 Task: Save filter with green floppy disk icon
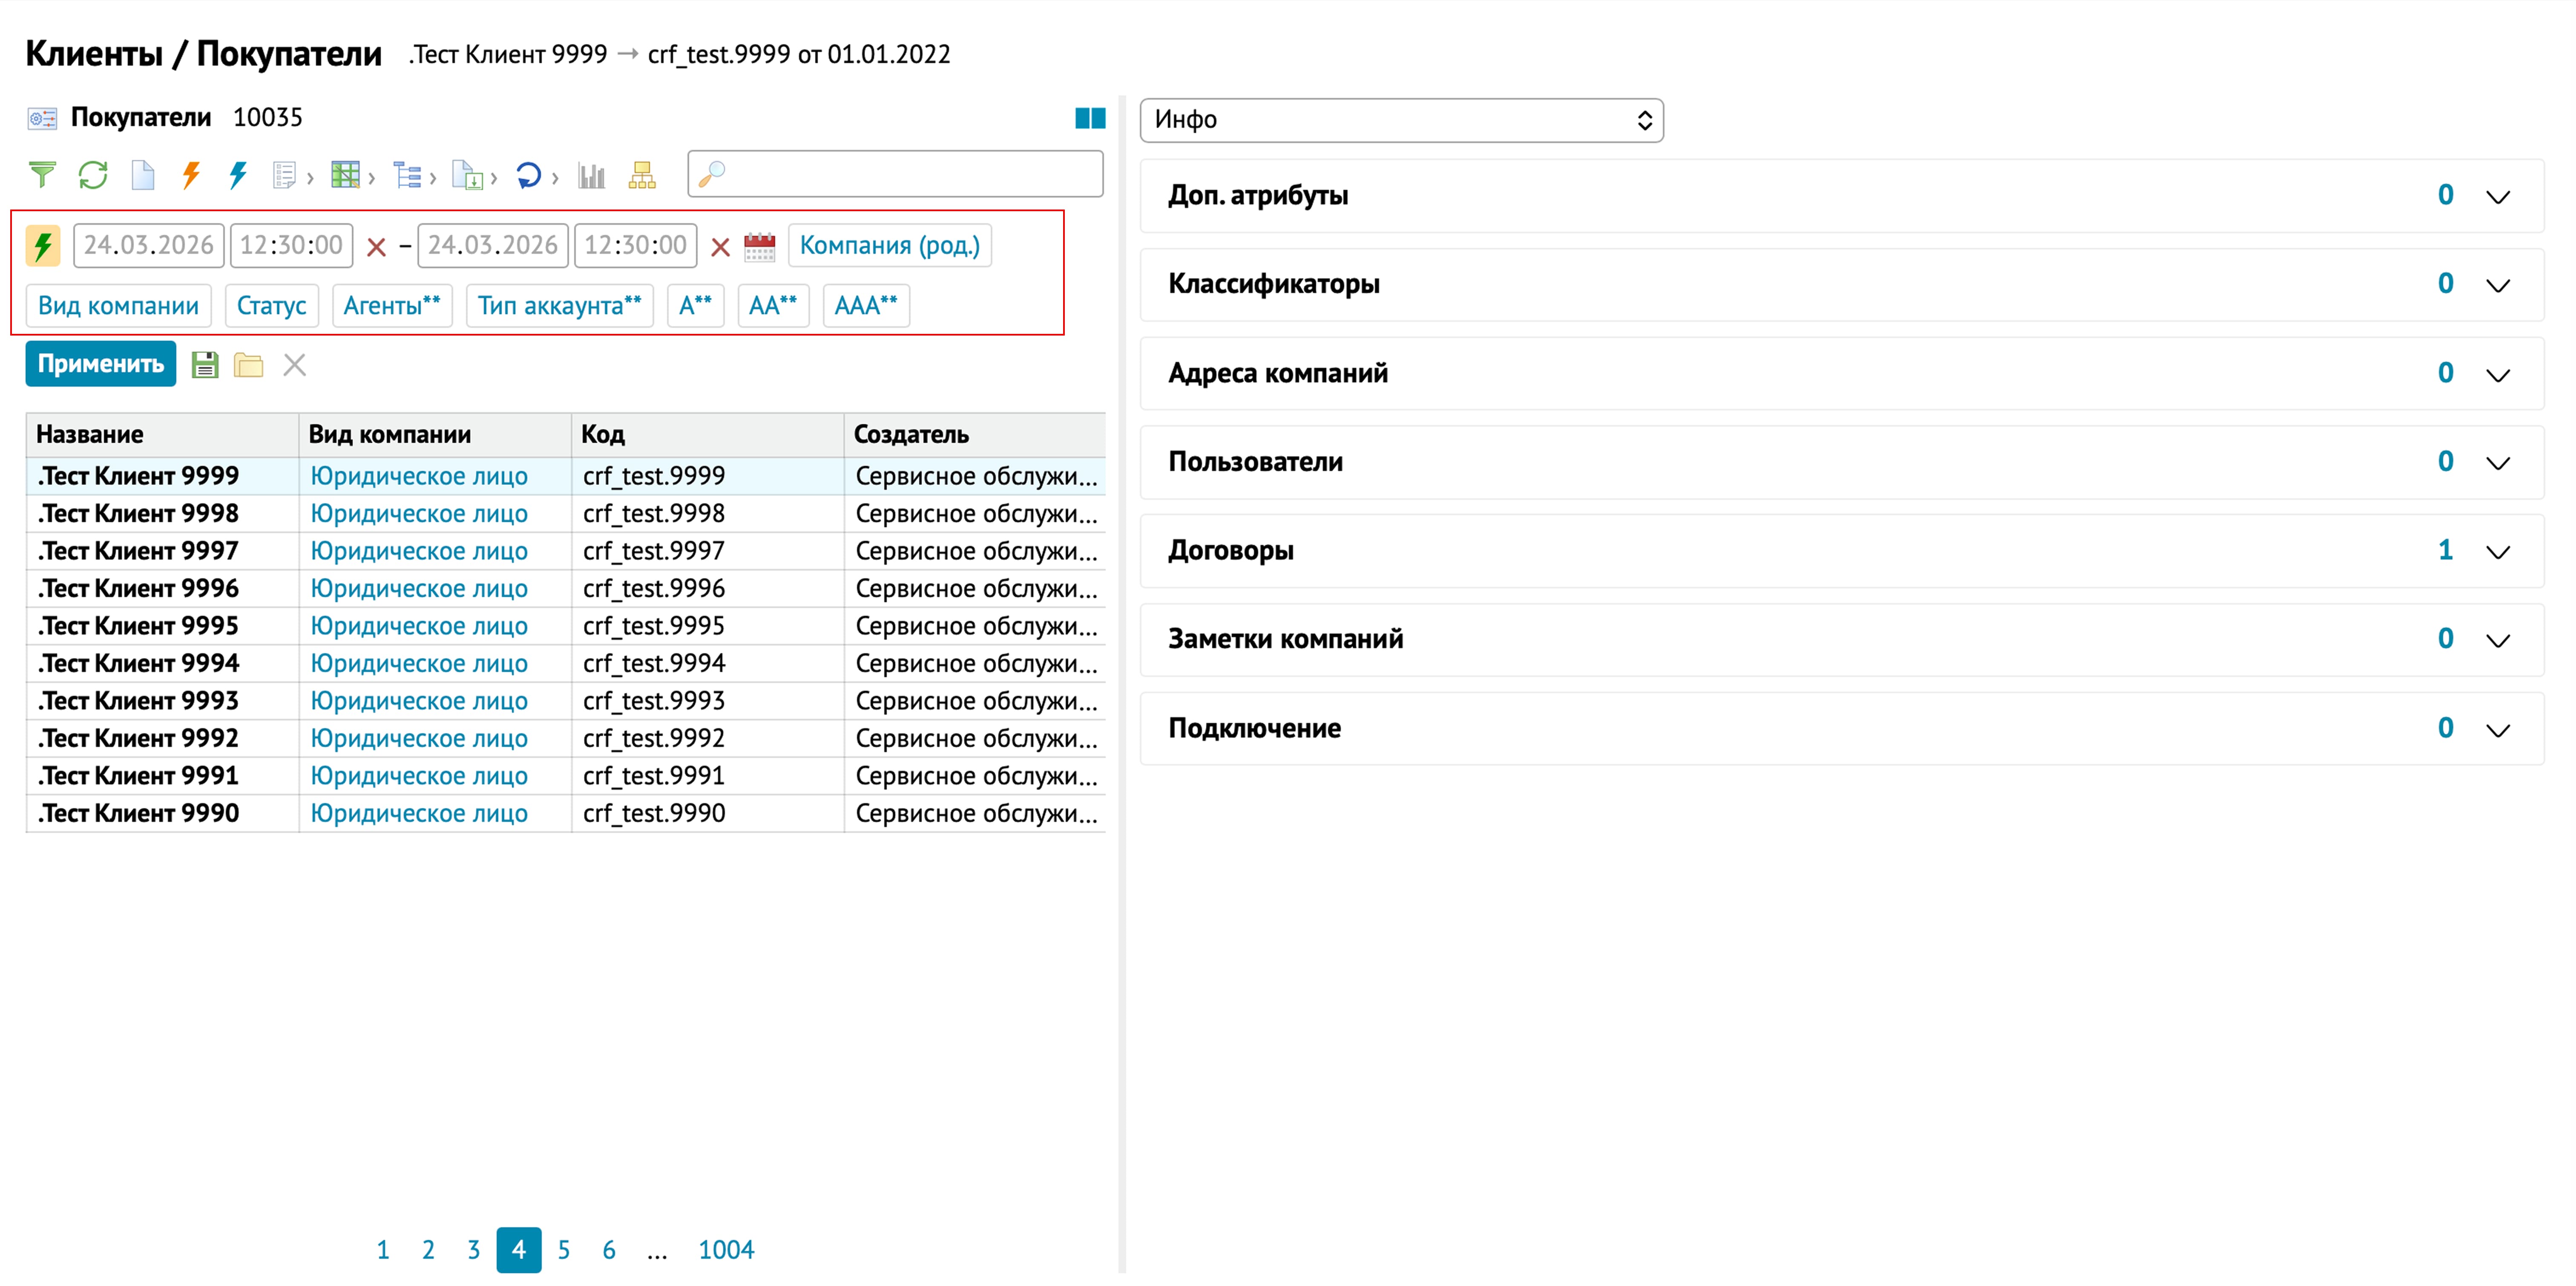click(x=205, y=365)
